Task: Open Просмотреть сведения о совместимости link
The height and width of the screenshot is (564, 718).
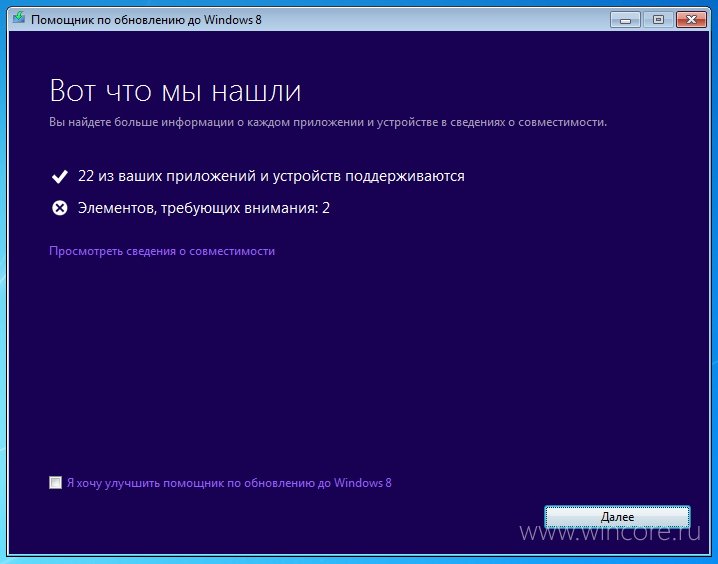Action: [162, 251]
